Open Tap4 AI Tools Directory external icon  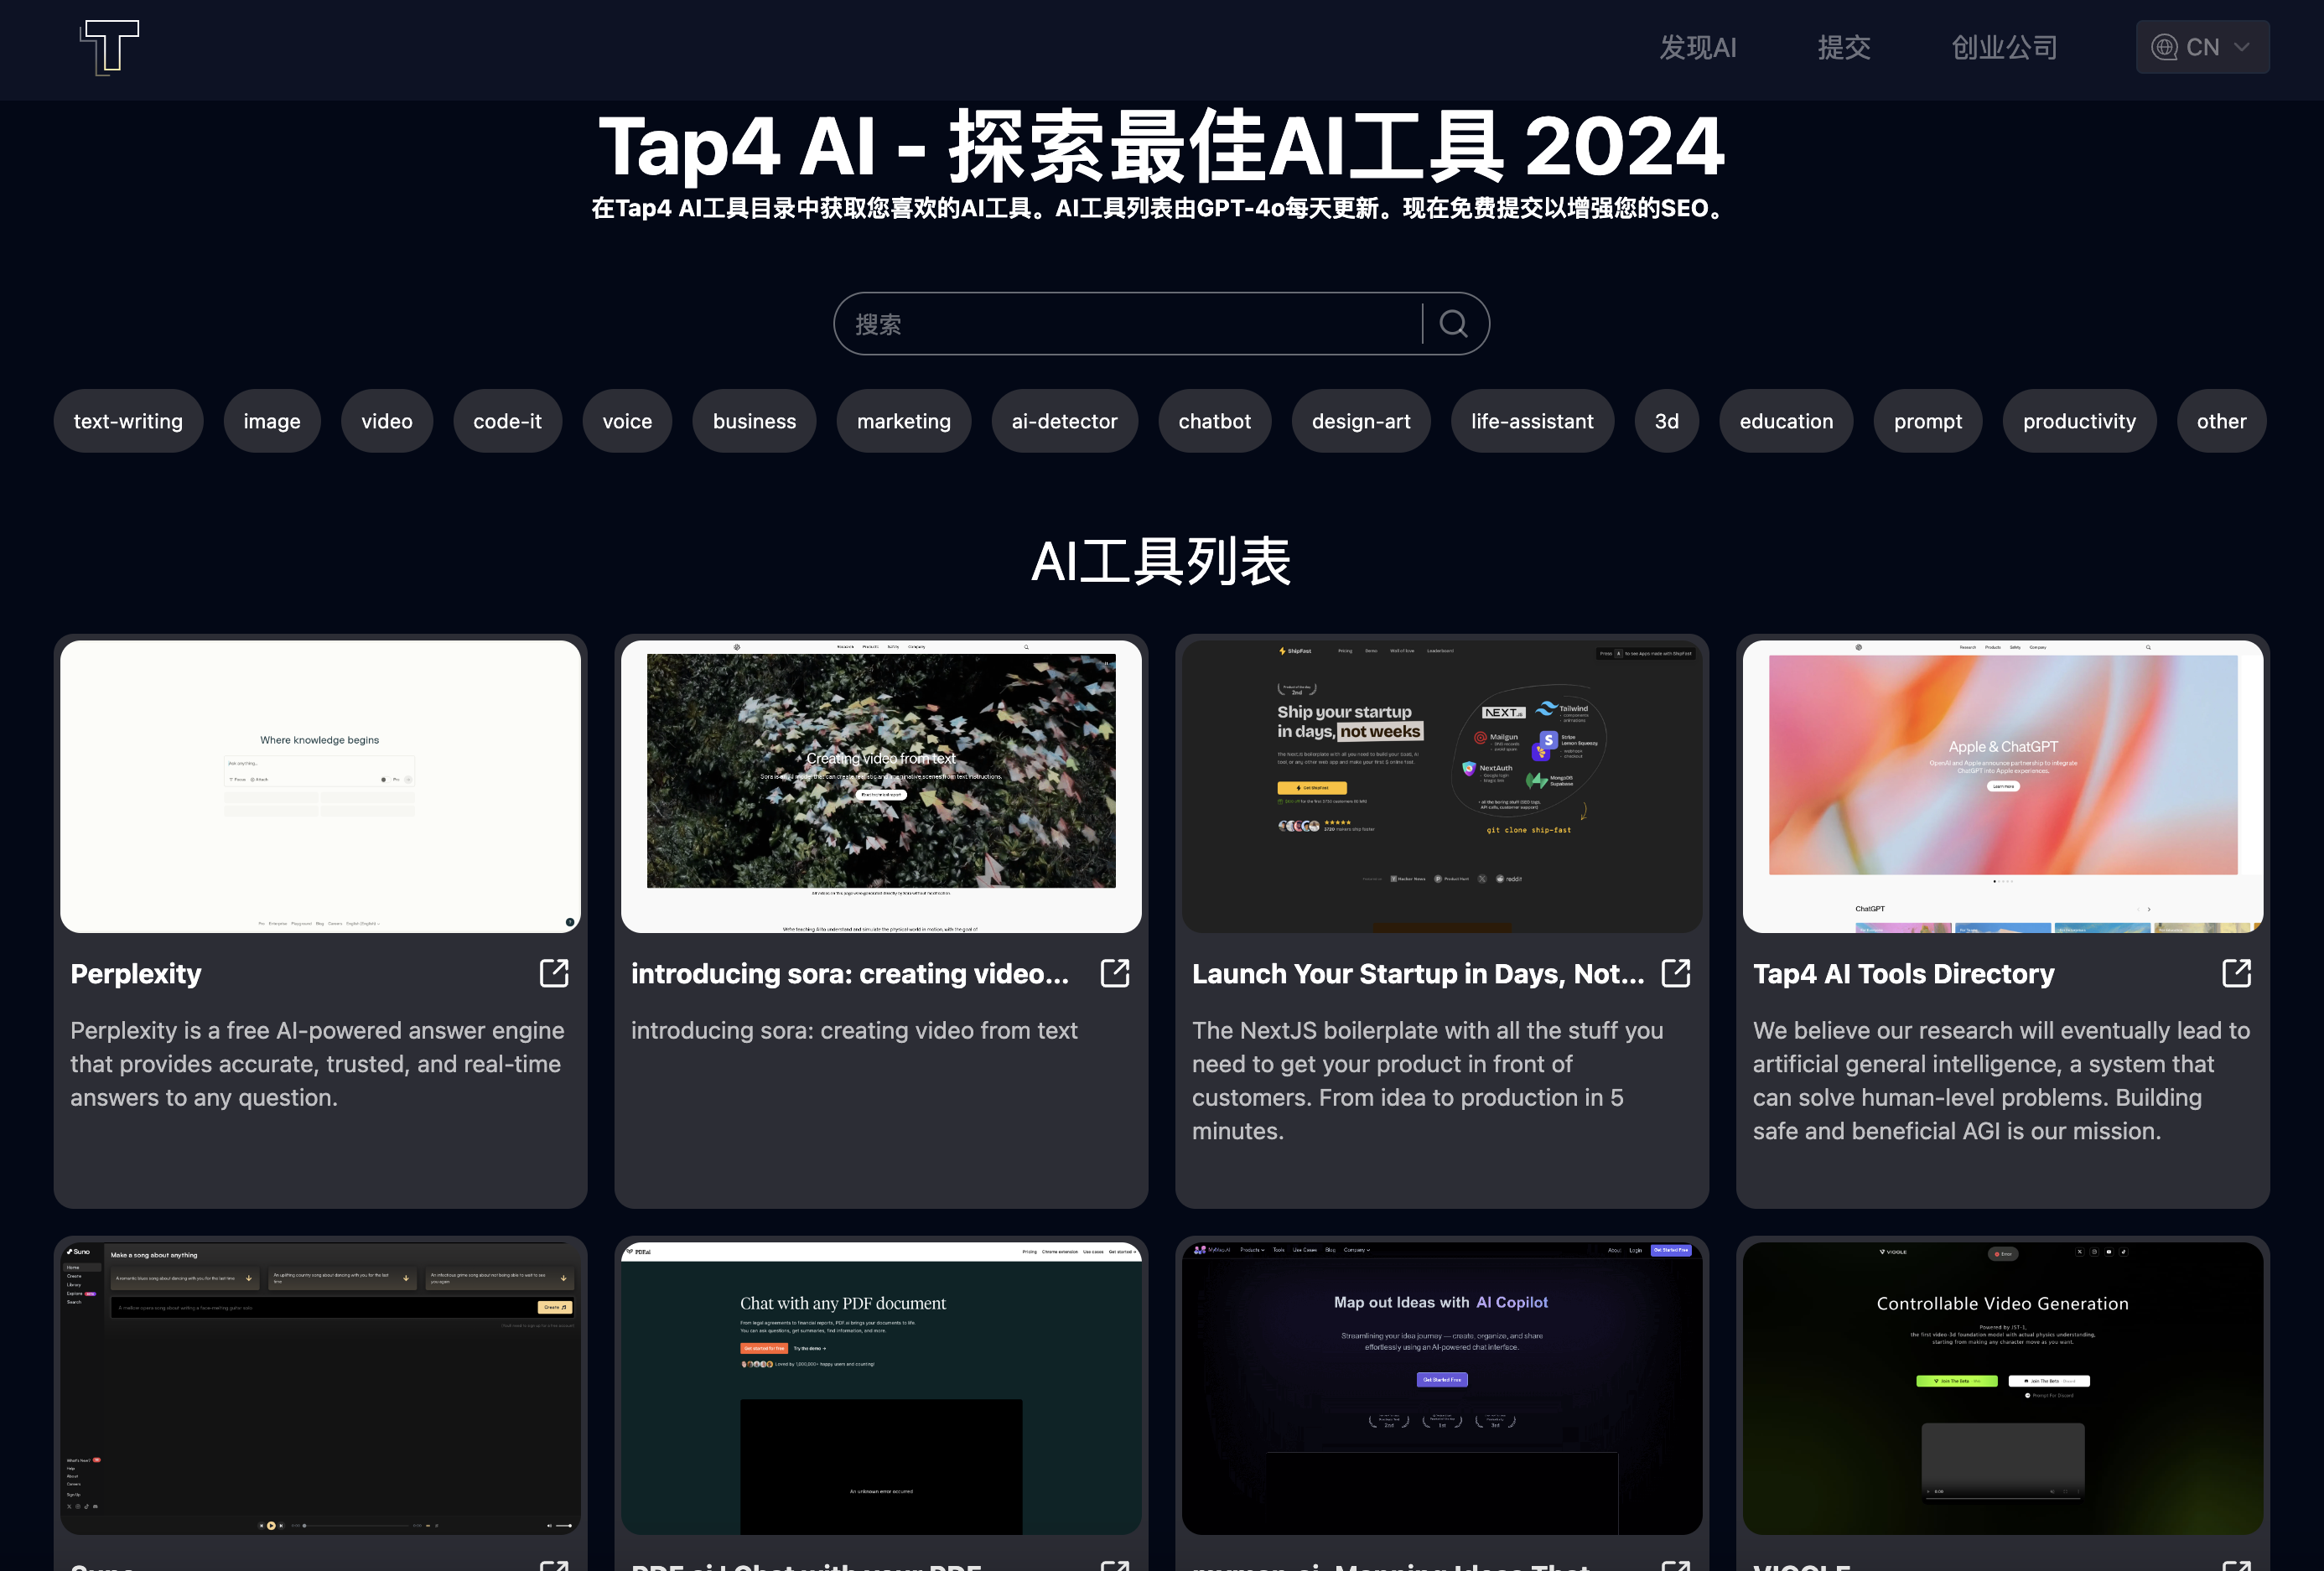[x=2236, y=973]
